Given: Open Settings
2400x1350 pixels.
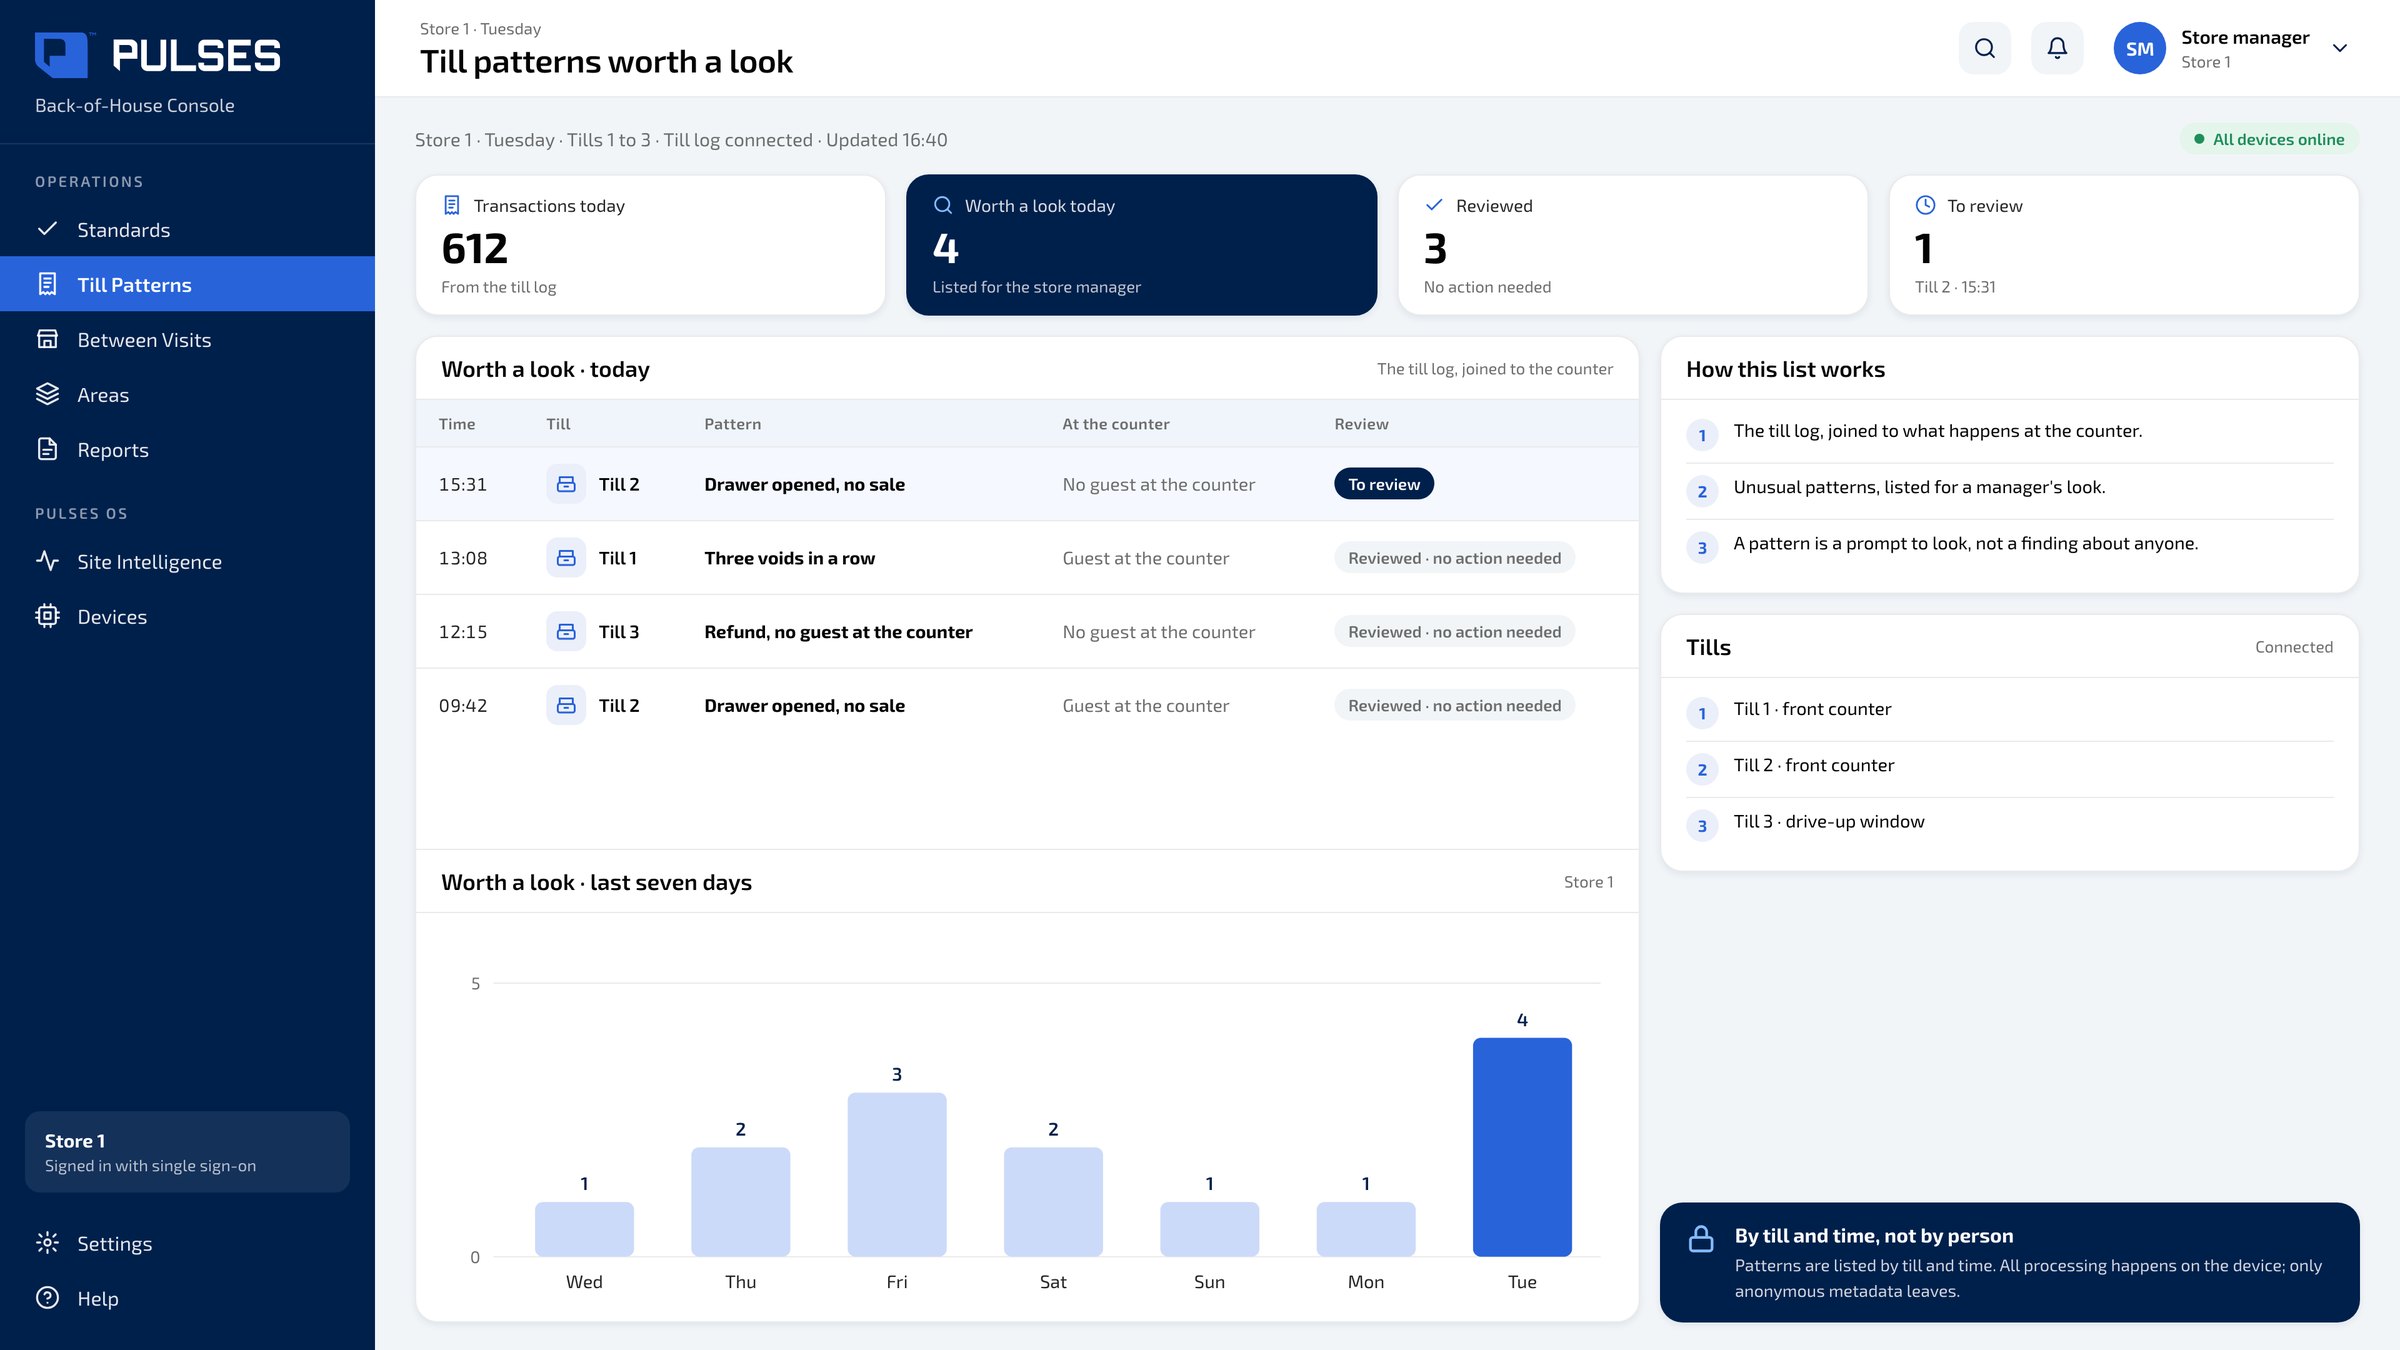Looking at the screenshot, I should tap(187, 1243).
